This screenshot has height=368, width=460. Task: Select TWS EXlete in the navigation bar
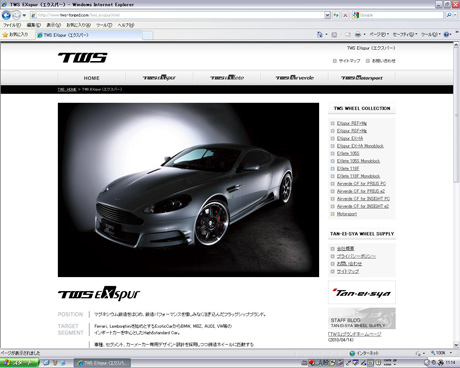(227, 78)
